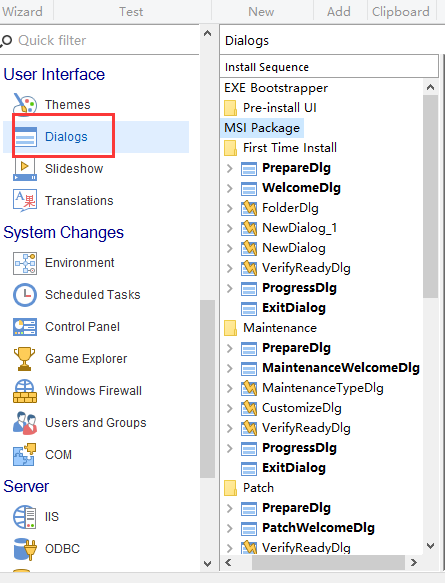
Task: Select ProgressDlg under First Time Install
Action: pos(299,288)
